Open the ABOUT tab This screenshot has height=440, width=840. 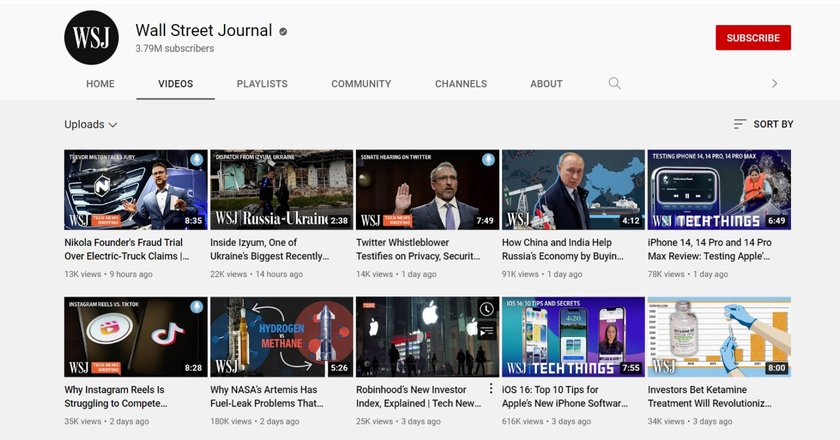546,84
